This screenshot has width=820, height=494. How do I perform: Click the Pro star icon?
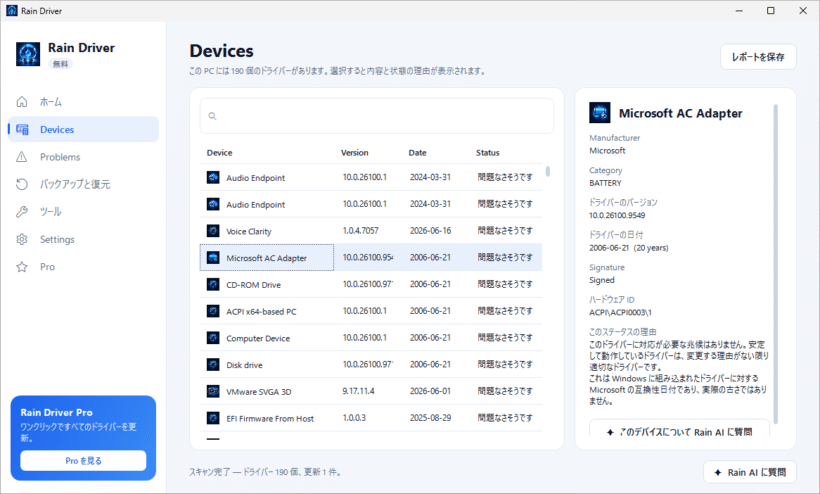point(21,267)
